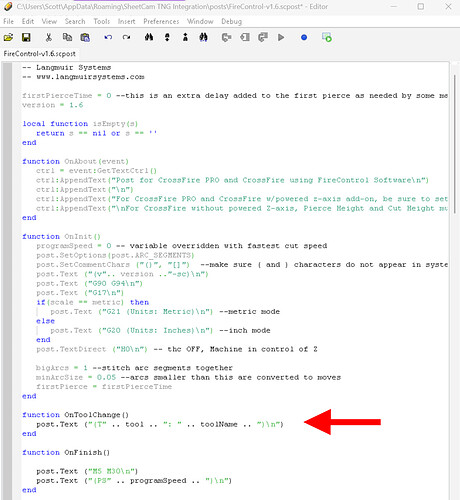Open the Edit menu
The width and height of the screenshot is (460, 500).
coord(28,21)
